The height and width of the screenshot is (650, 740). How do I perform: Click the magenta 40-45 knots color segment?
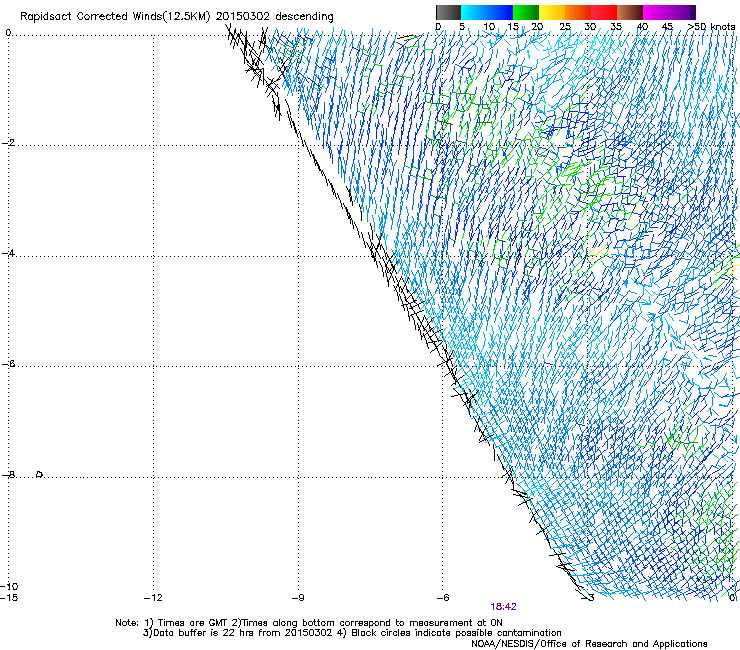(x=656, y=12)
